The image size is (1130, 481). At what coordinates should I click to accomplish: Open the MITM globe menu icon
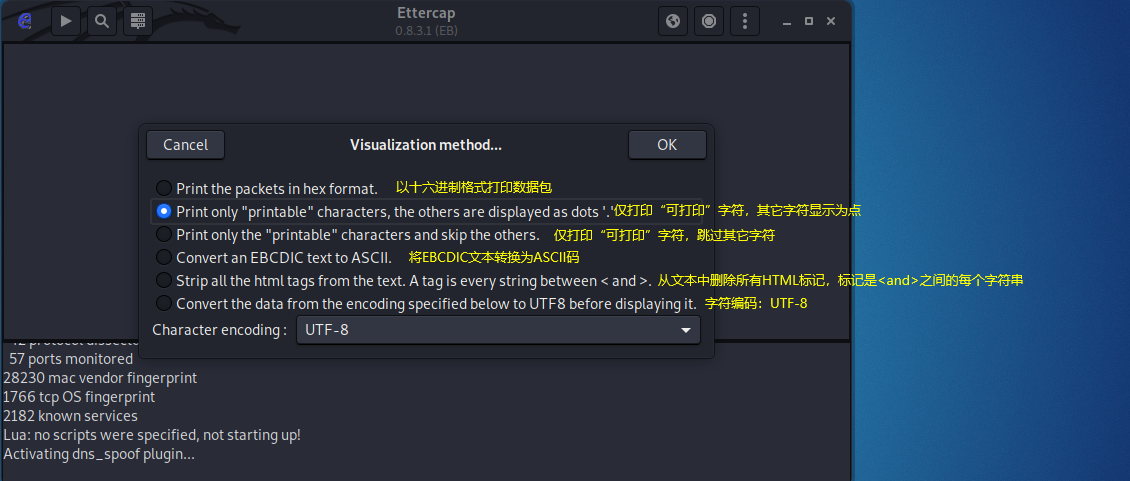(x=673, y=21)
